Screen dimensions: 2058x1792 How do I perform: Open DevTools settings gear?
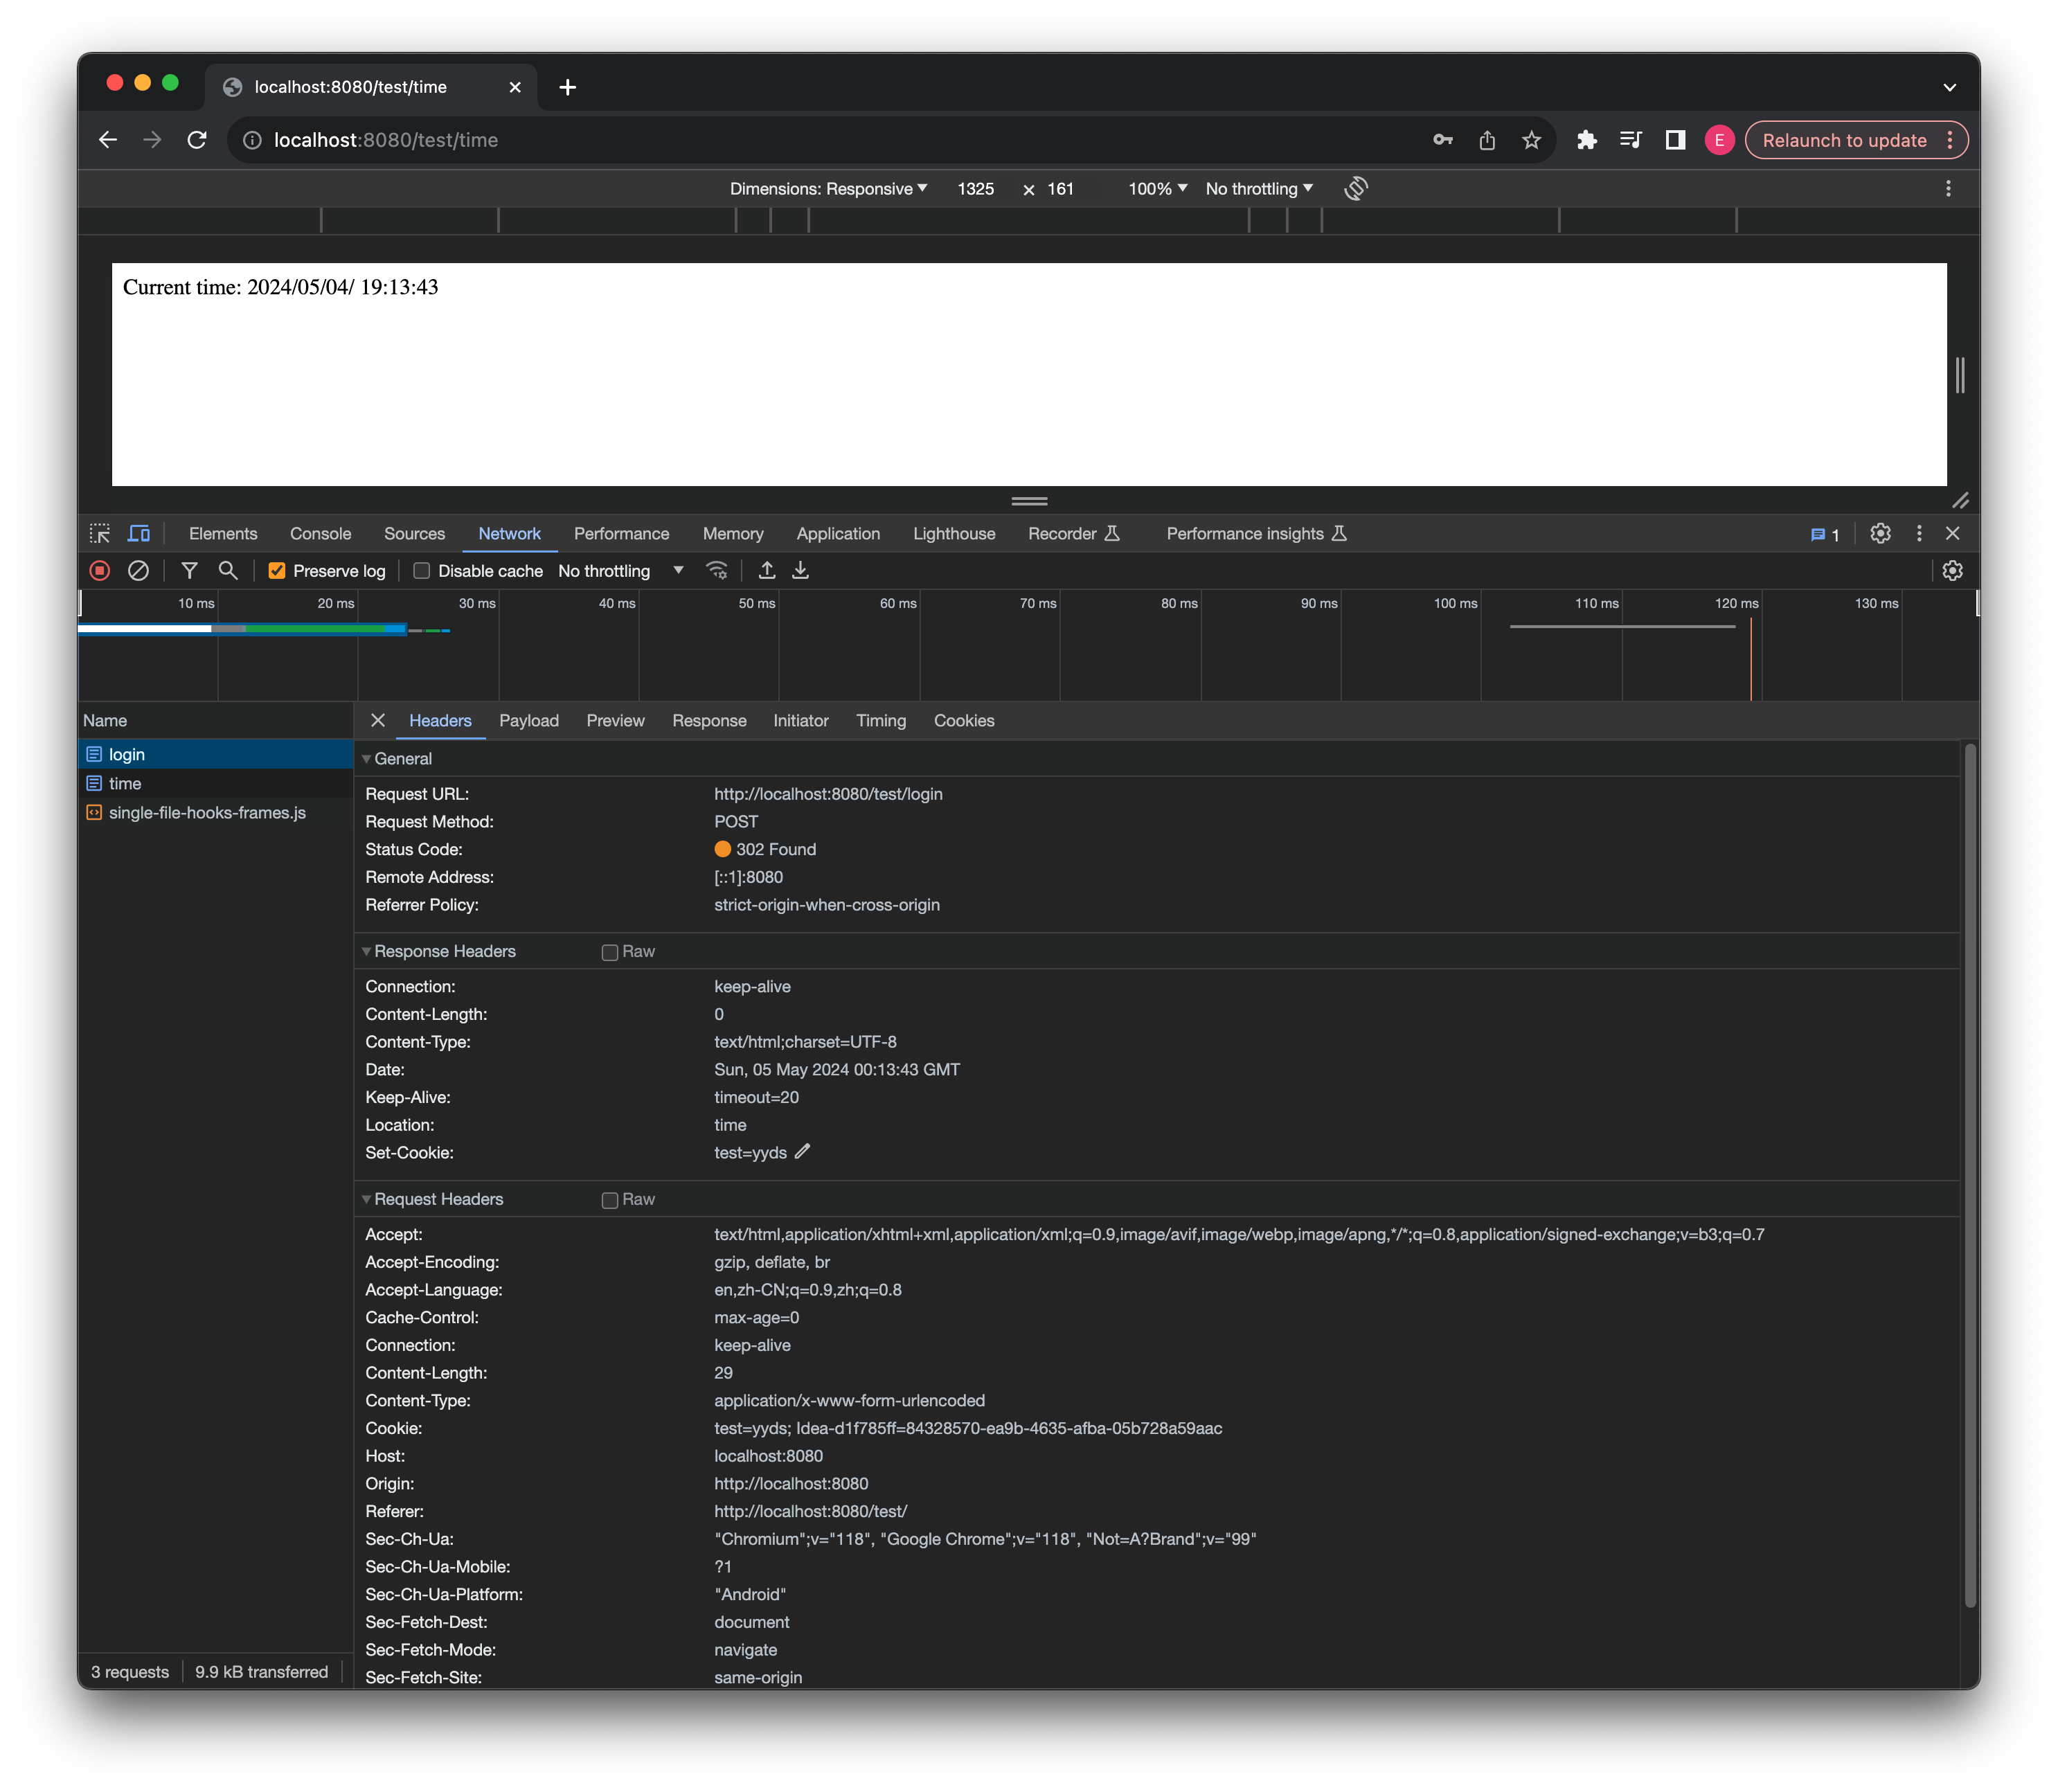[x=1879, y=533]
